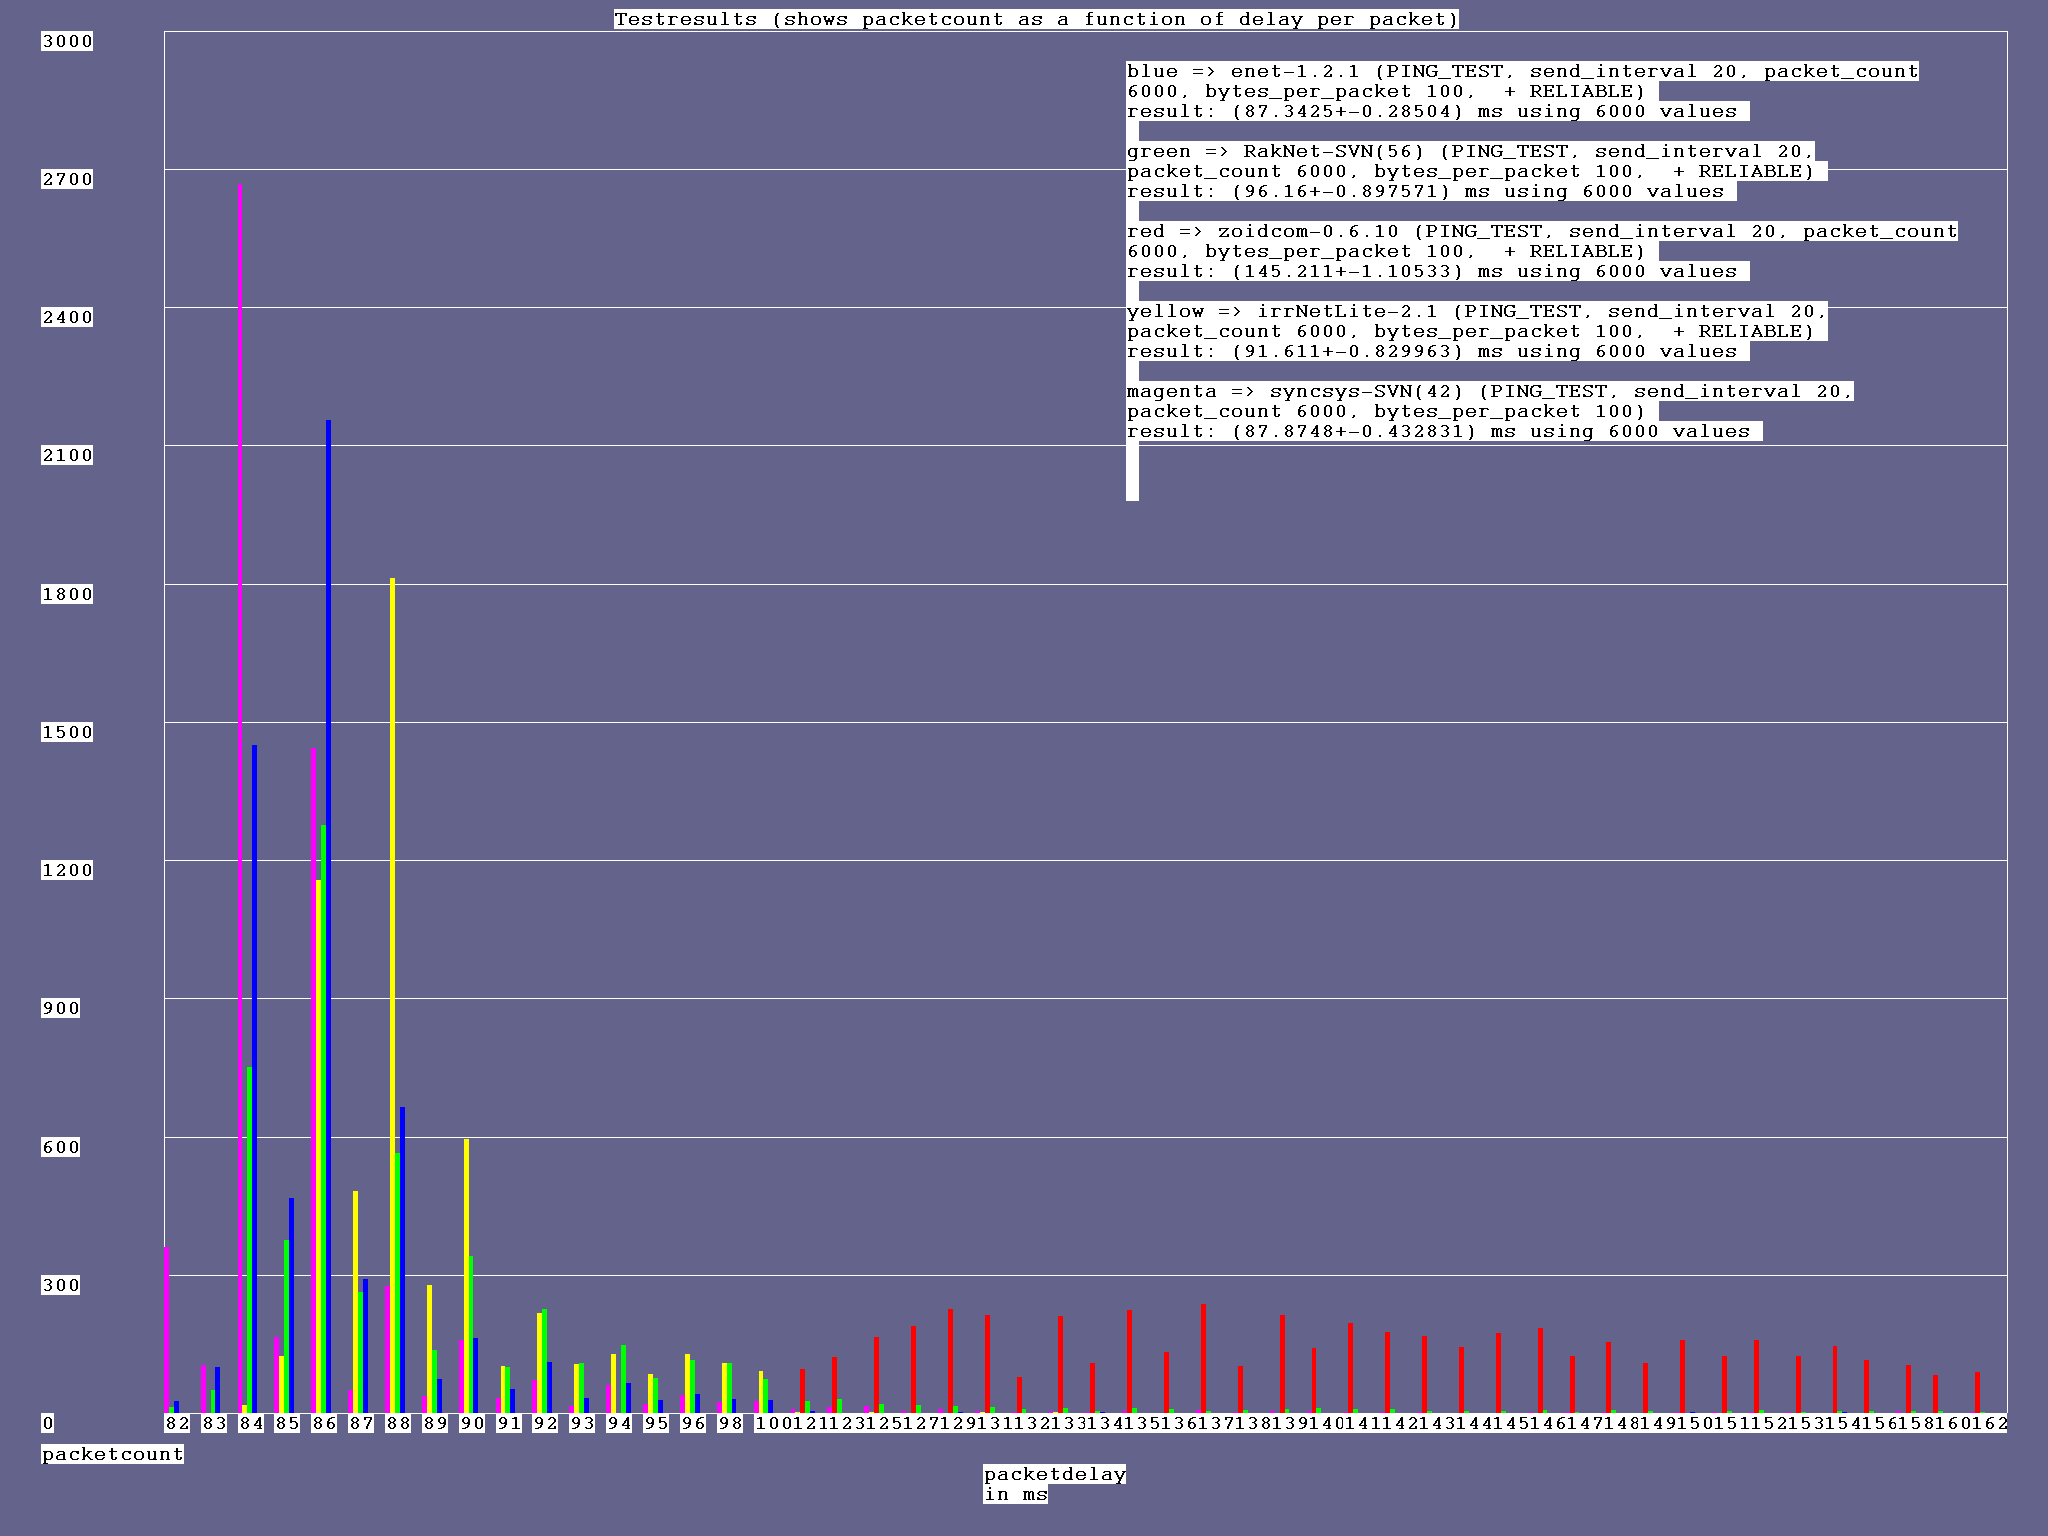Click the y-axis label '300'
Viewport: 2048px width, 1536px height.
tap(61, 1285)
